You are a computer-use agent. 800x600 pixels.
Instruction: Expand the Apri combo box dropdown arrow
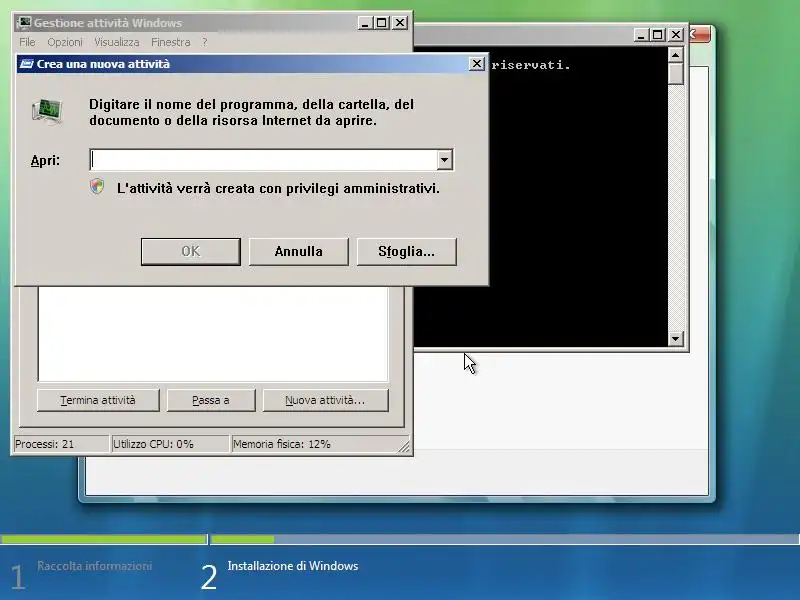(444, 160)
